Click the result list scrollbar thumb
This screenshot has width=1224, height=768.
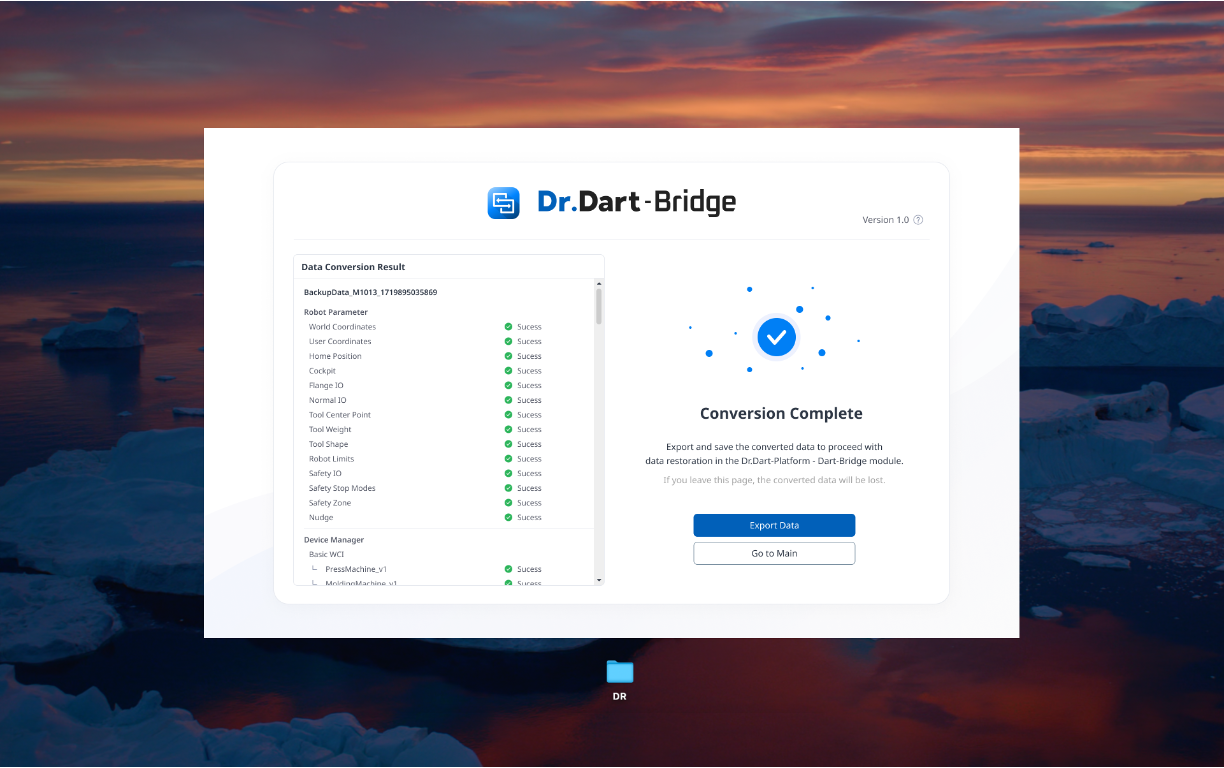[x=599, y=306]
